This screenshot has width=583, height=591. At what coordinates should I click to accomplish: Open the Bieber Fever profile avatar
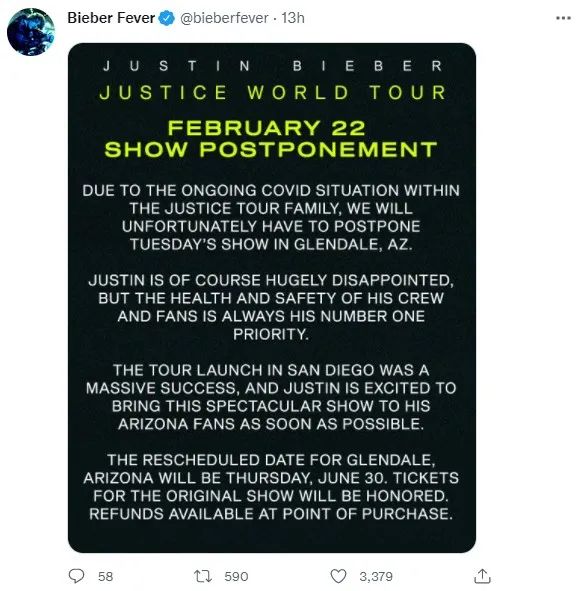(x=31, y=32)
